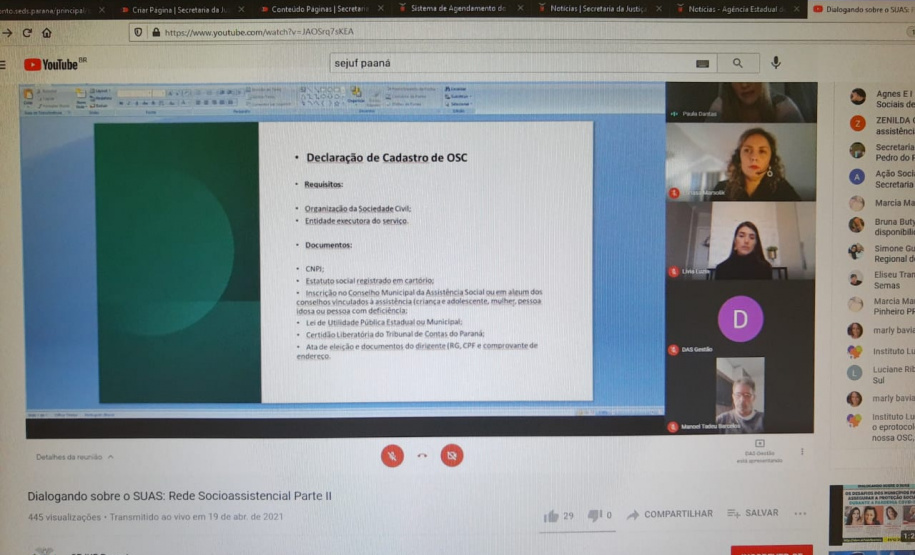This screenshot has width=915, height=555.
Task: Click the browser address bar URL
Action: [259, 32]
